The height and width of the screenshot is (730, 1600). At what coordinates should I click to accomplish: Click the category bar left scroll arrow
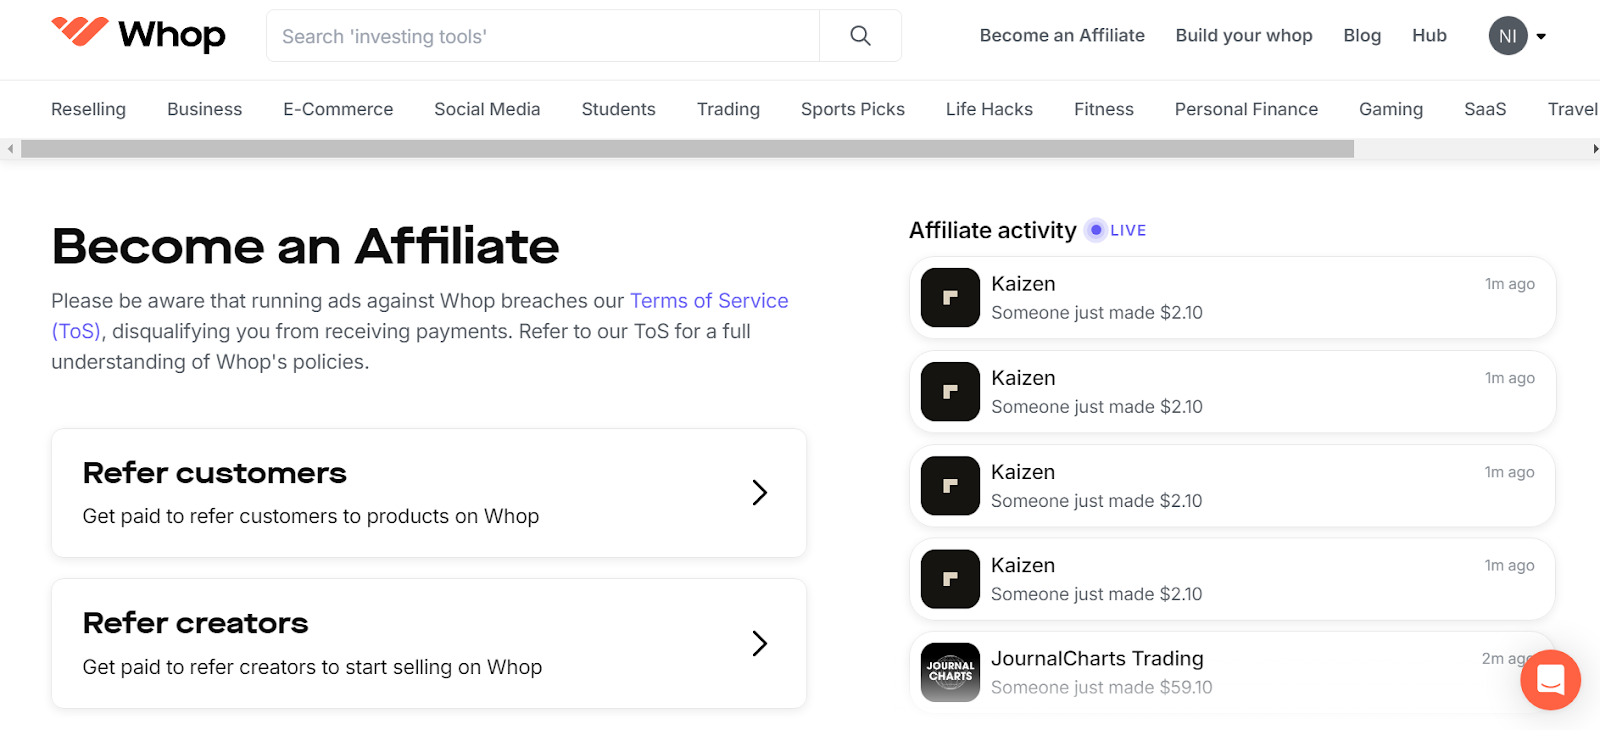(x=10, y=149)
